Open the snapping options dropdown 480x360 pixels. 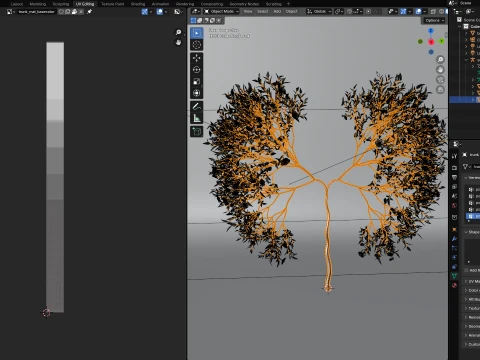(357, 12)
